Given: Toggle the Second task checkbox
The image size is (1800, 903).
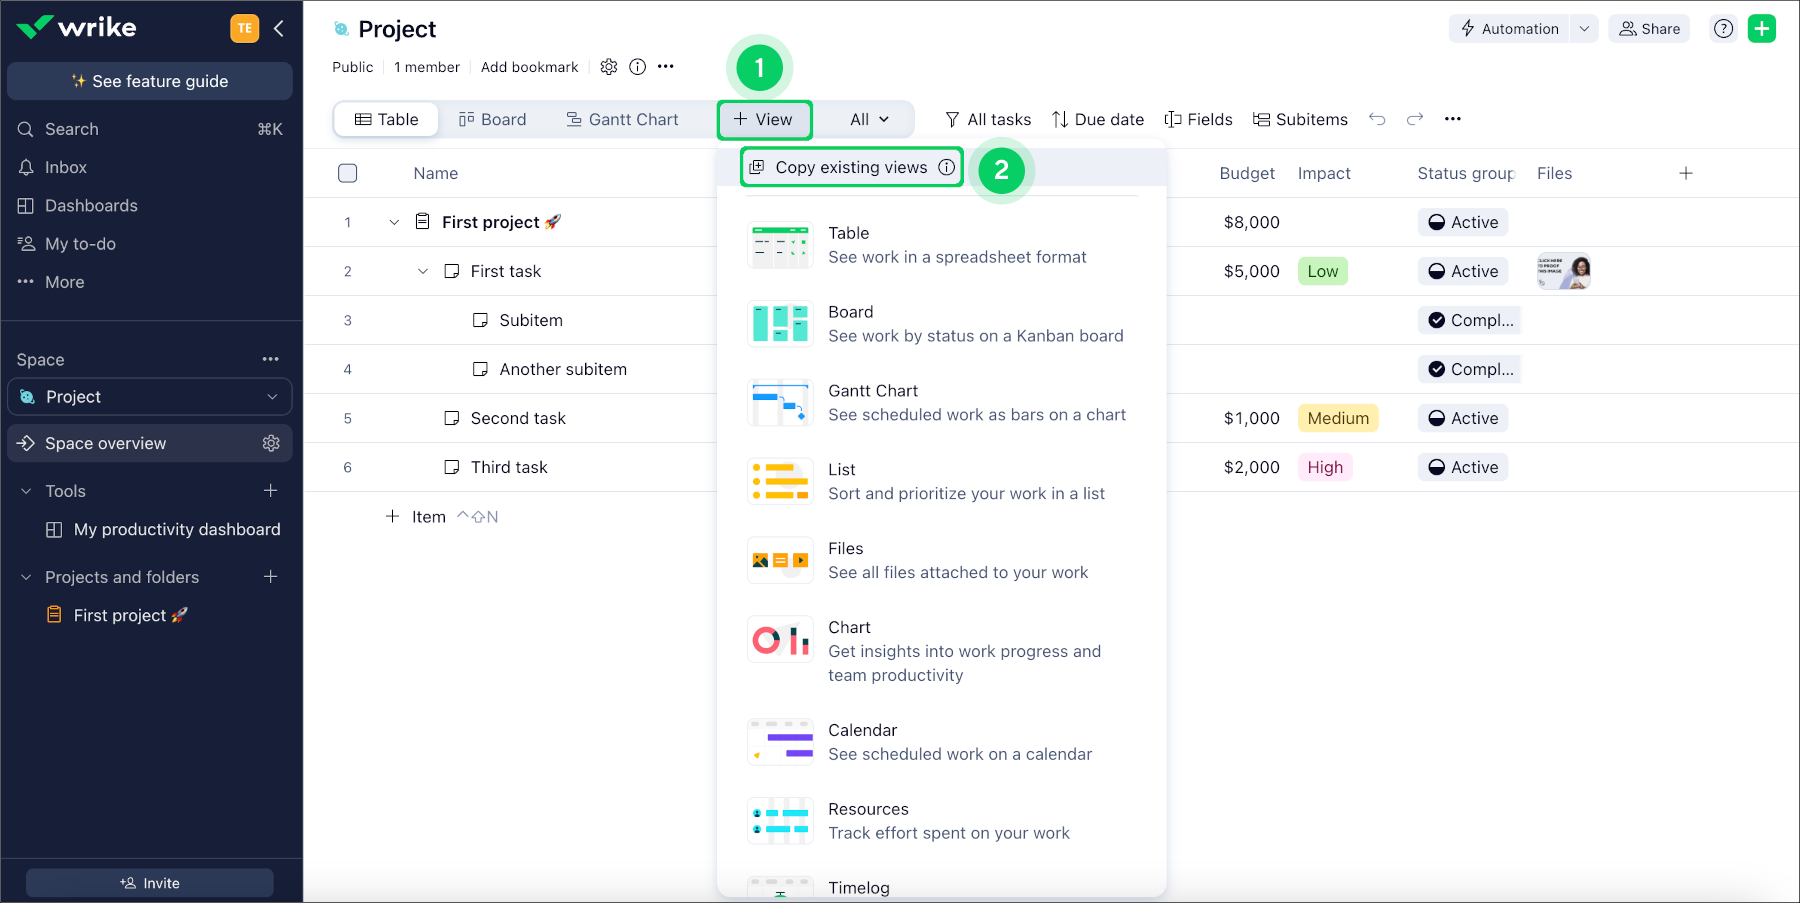Looking at the screenshot, I should 452,418.
